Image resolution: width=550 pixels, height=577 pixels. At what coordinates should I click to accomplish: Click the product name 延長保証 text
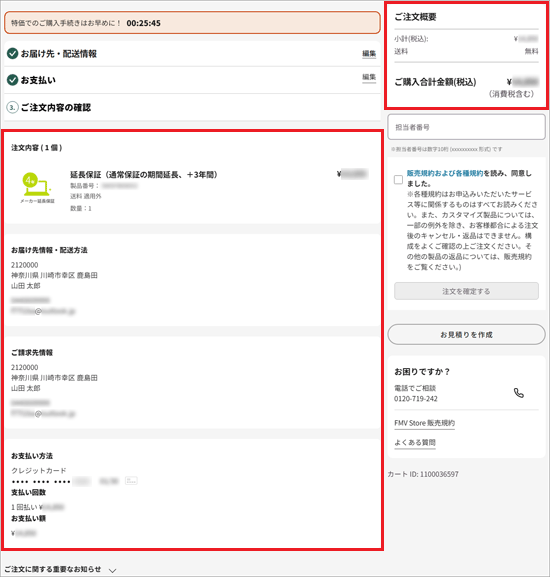coord(144,174)
